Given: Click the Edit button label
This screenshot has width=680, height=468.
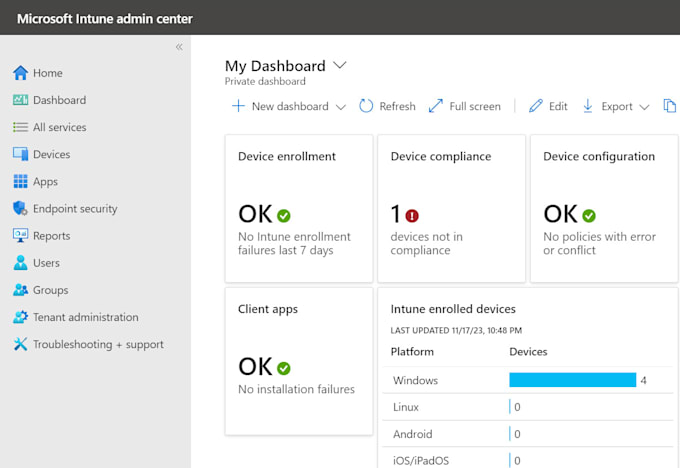Looking at the screenshot, I should [558, 106].
